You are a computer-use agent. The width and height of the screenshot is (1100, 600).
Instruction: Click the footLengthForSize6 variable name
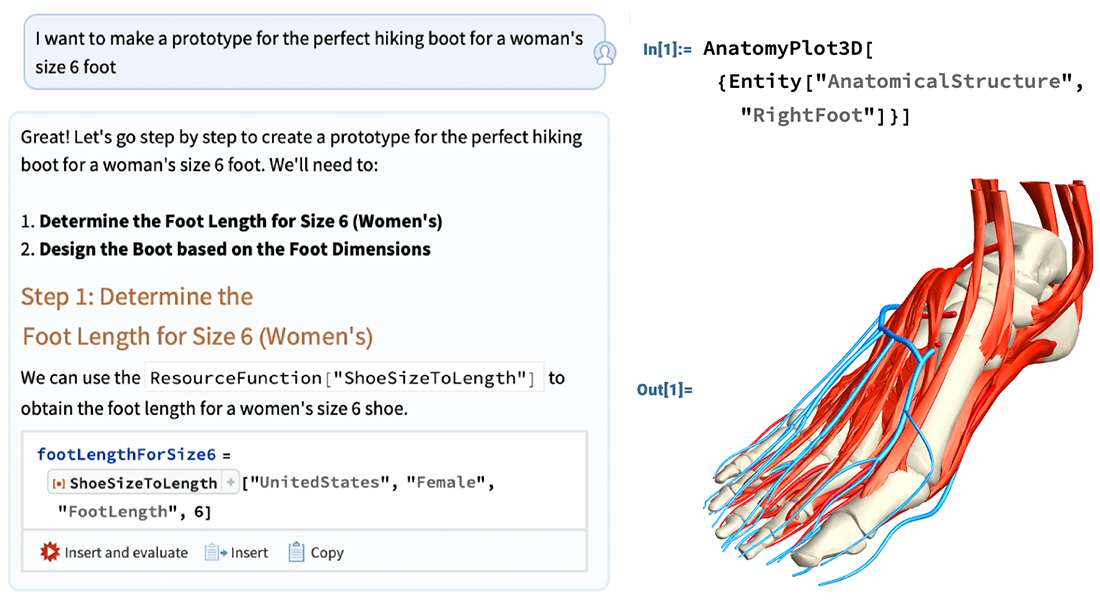pyautogui.click(x=126, y=455)
